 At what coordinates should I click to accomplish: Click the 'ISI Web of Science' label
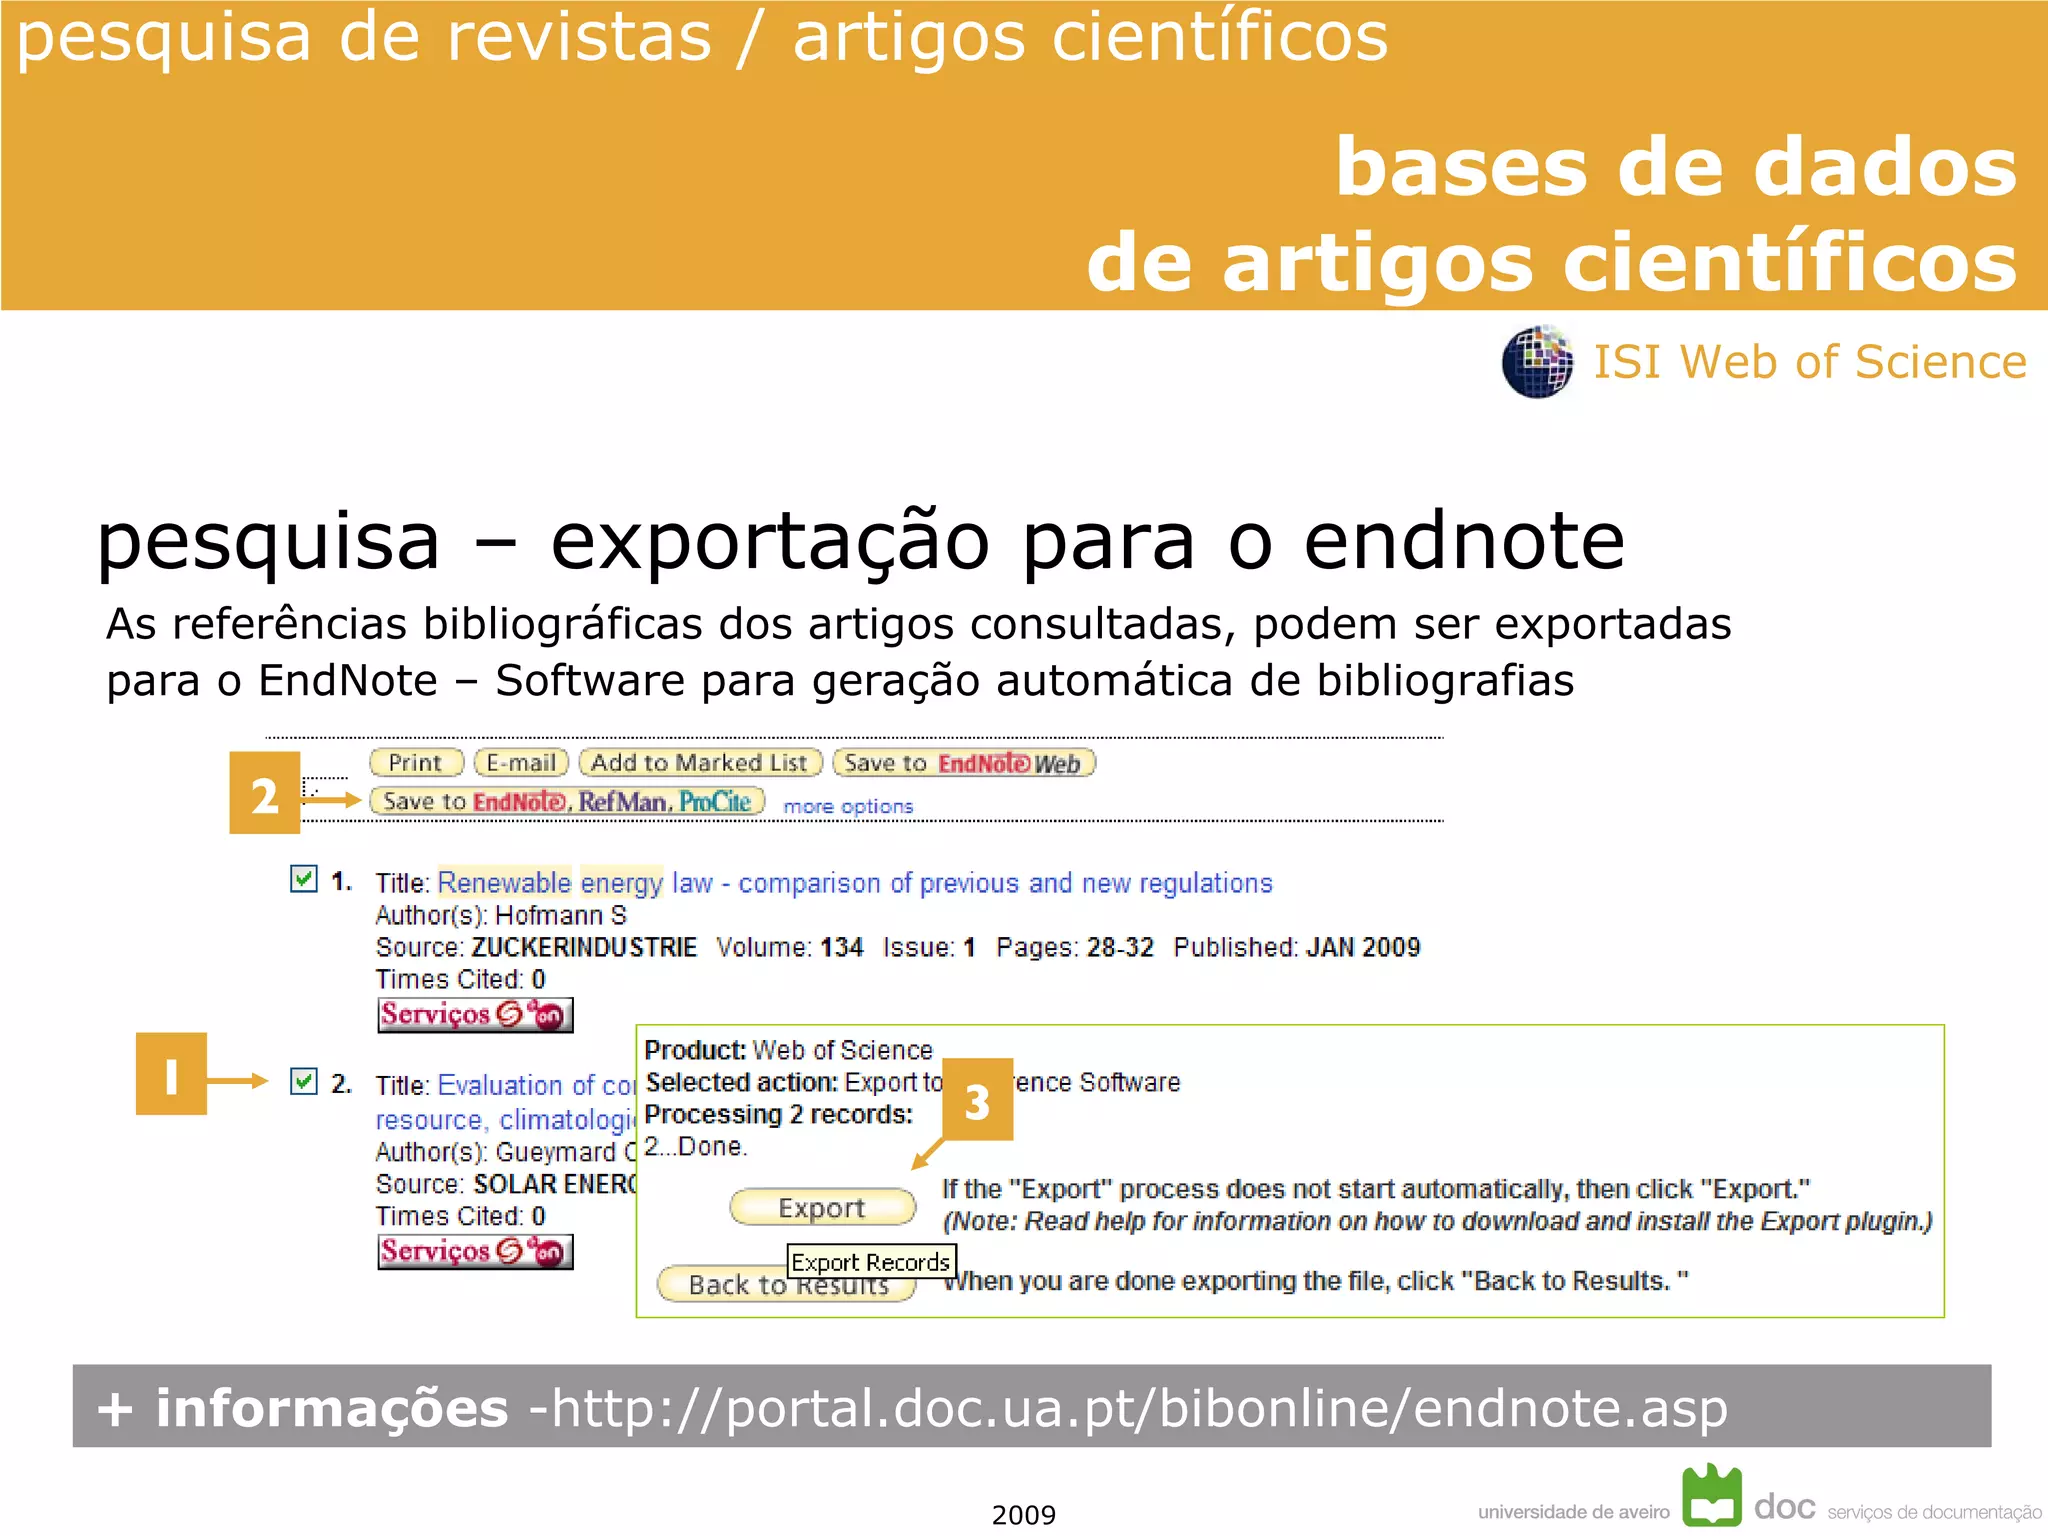click(x=1810, y=361)
